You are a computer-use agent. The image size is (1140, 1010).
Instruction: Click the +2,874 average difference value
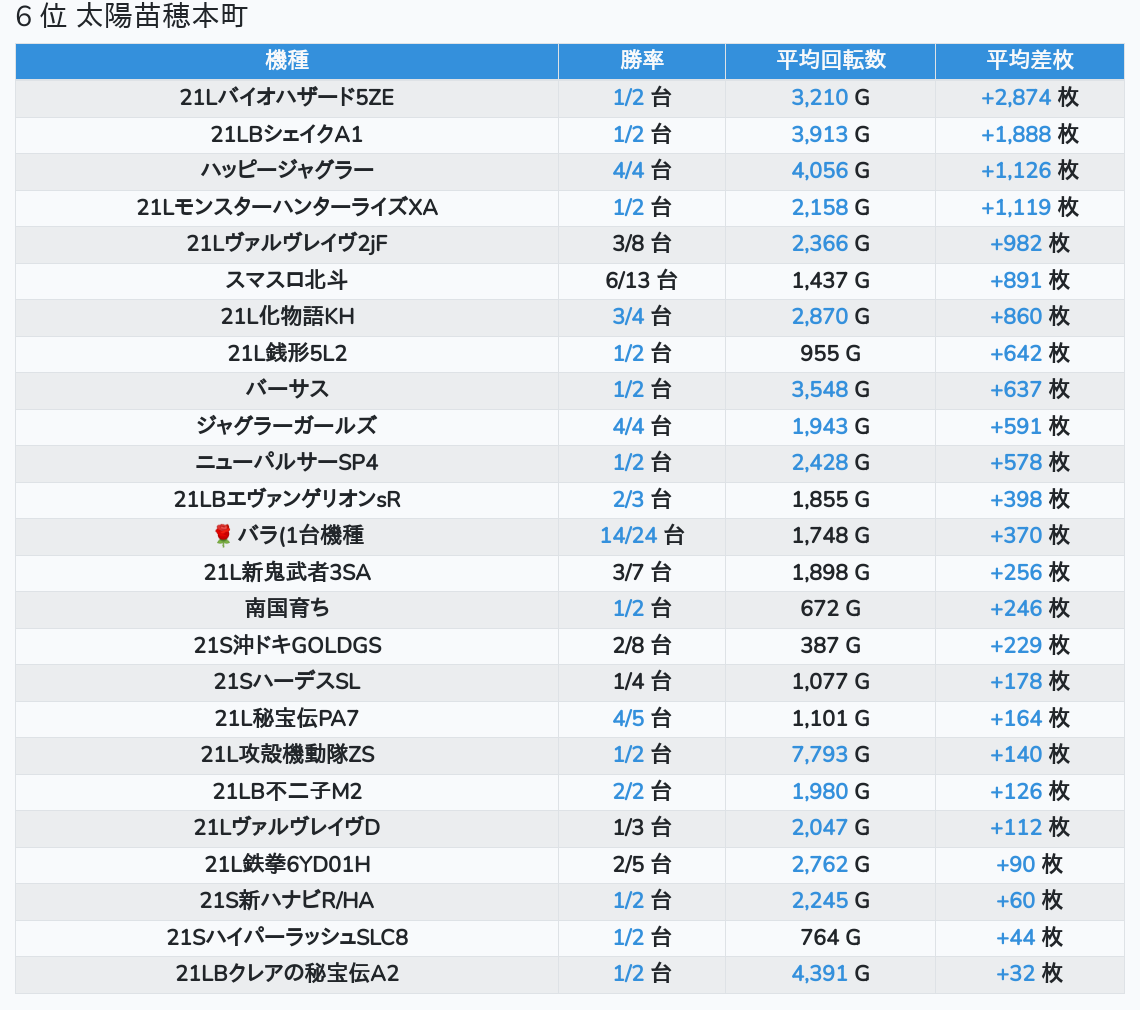(x=1016, y=98)
